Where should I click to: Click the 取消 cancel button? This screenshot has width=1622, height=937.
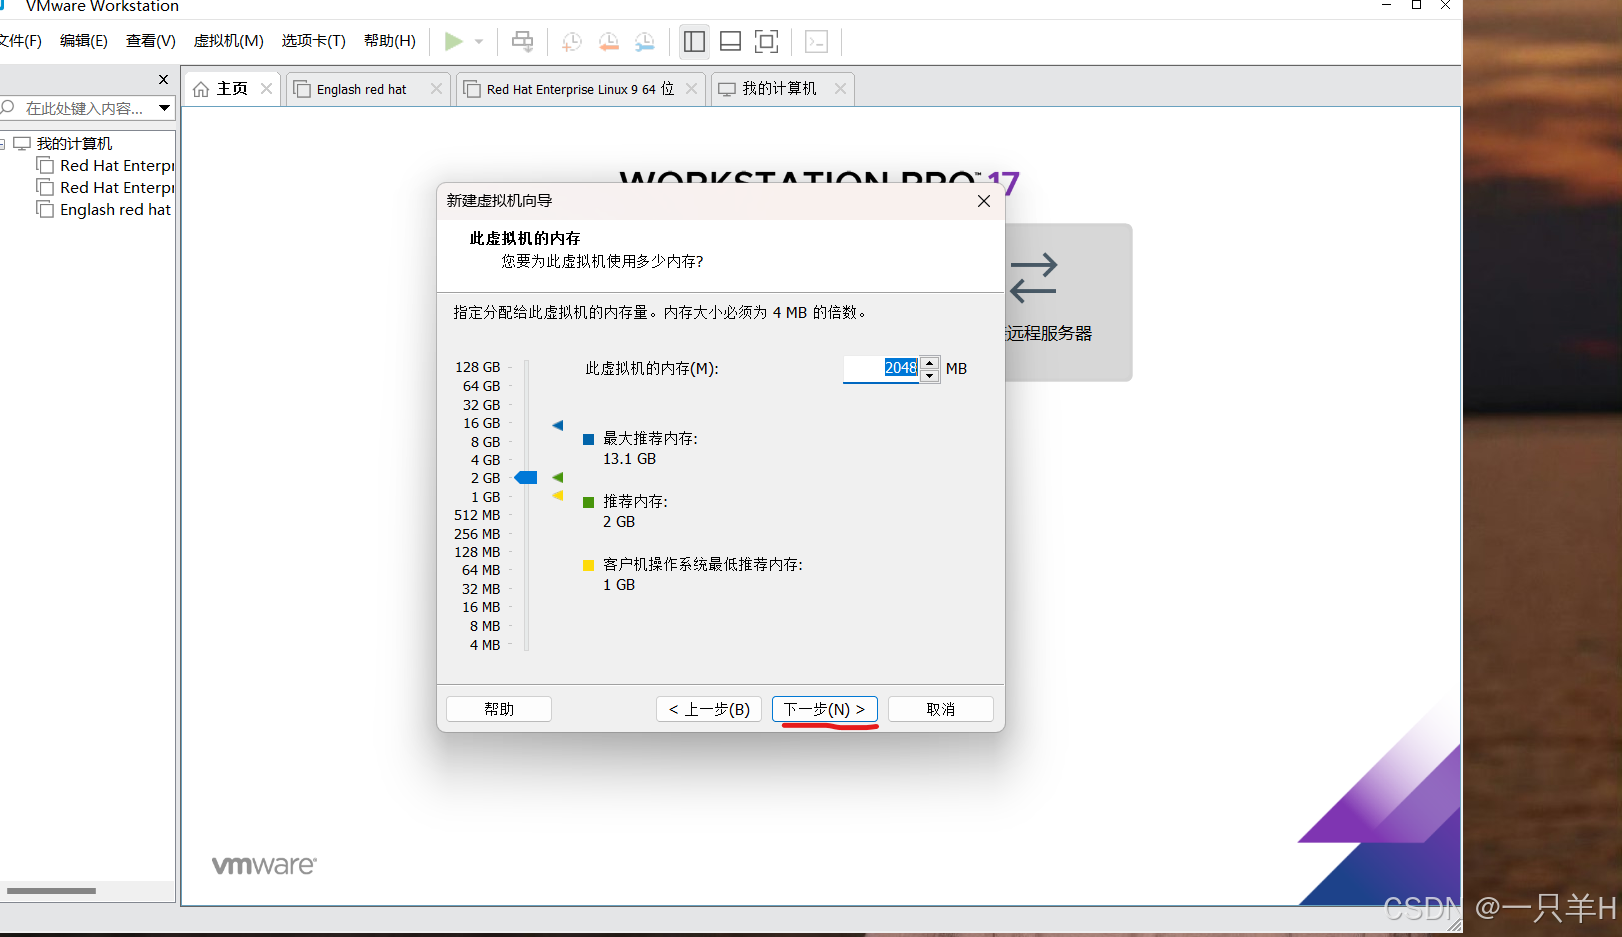[941, 709]
